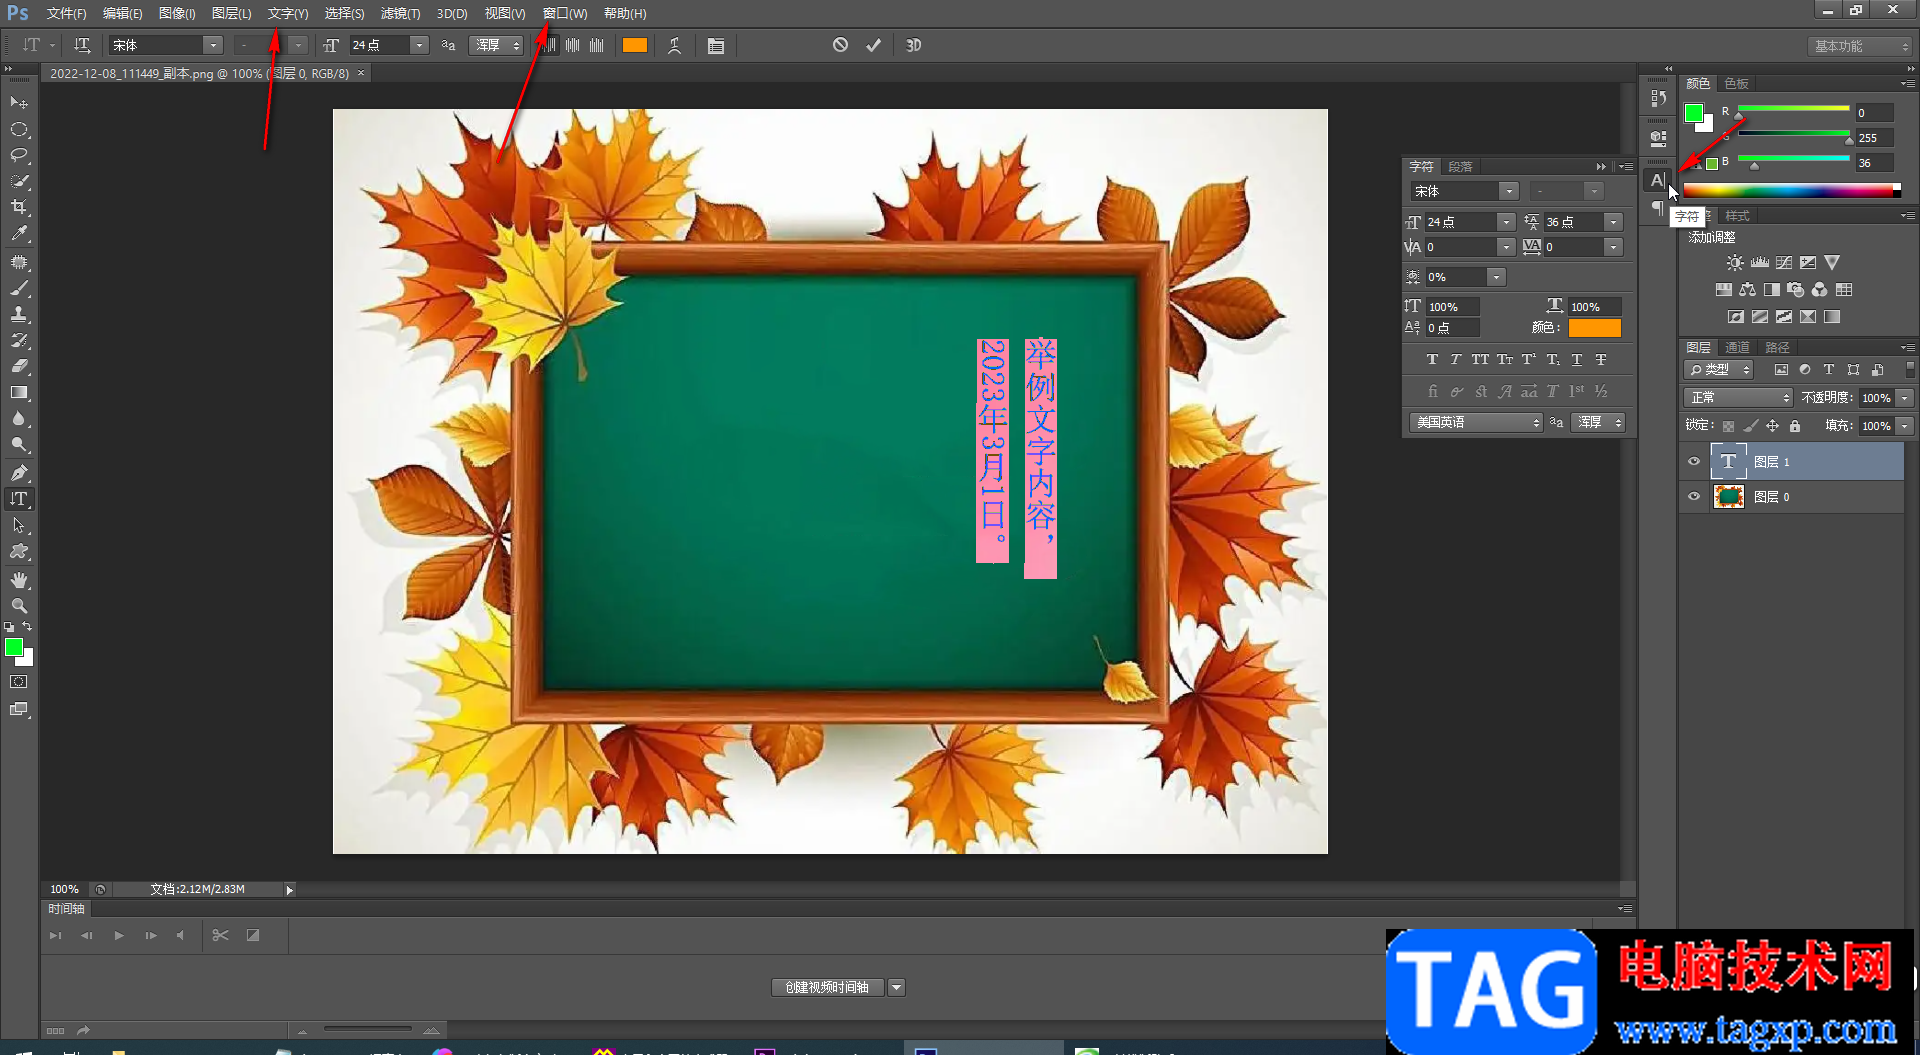
Task: Enable Faux Bold in Character panel
Action: point(1432,359)
